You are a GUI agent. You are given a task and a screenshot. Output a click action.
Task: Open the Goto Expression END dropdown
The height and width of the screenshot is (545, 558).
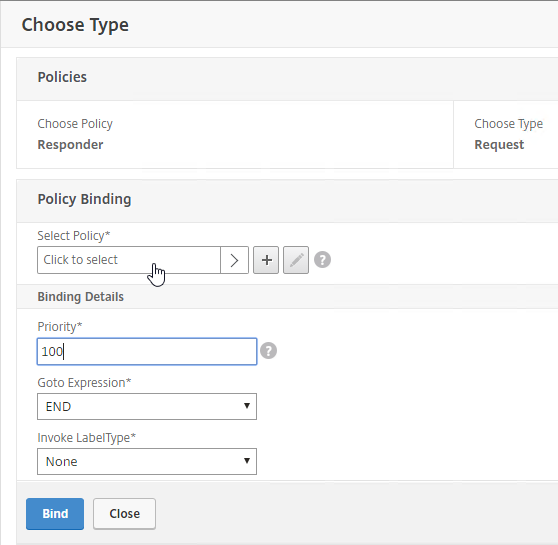click(147, 407)
